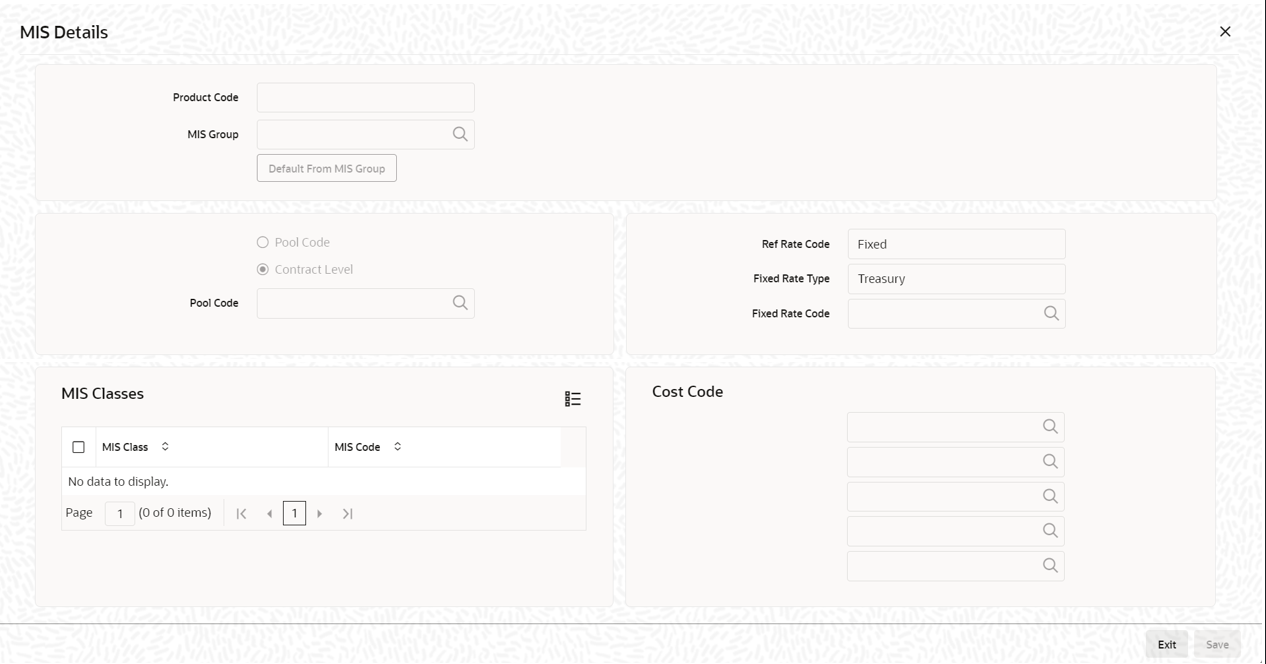
Task: Jump to last page in MIS Classes pagination
Action: click(347, 513)
